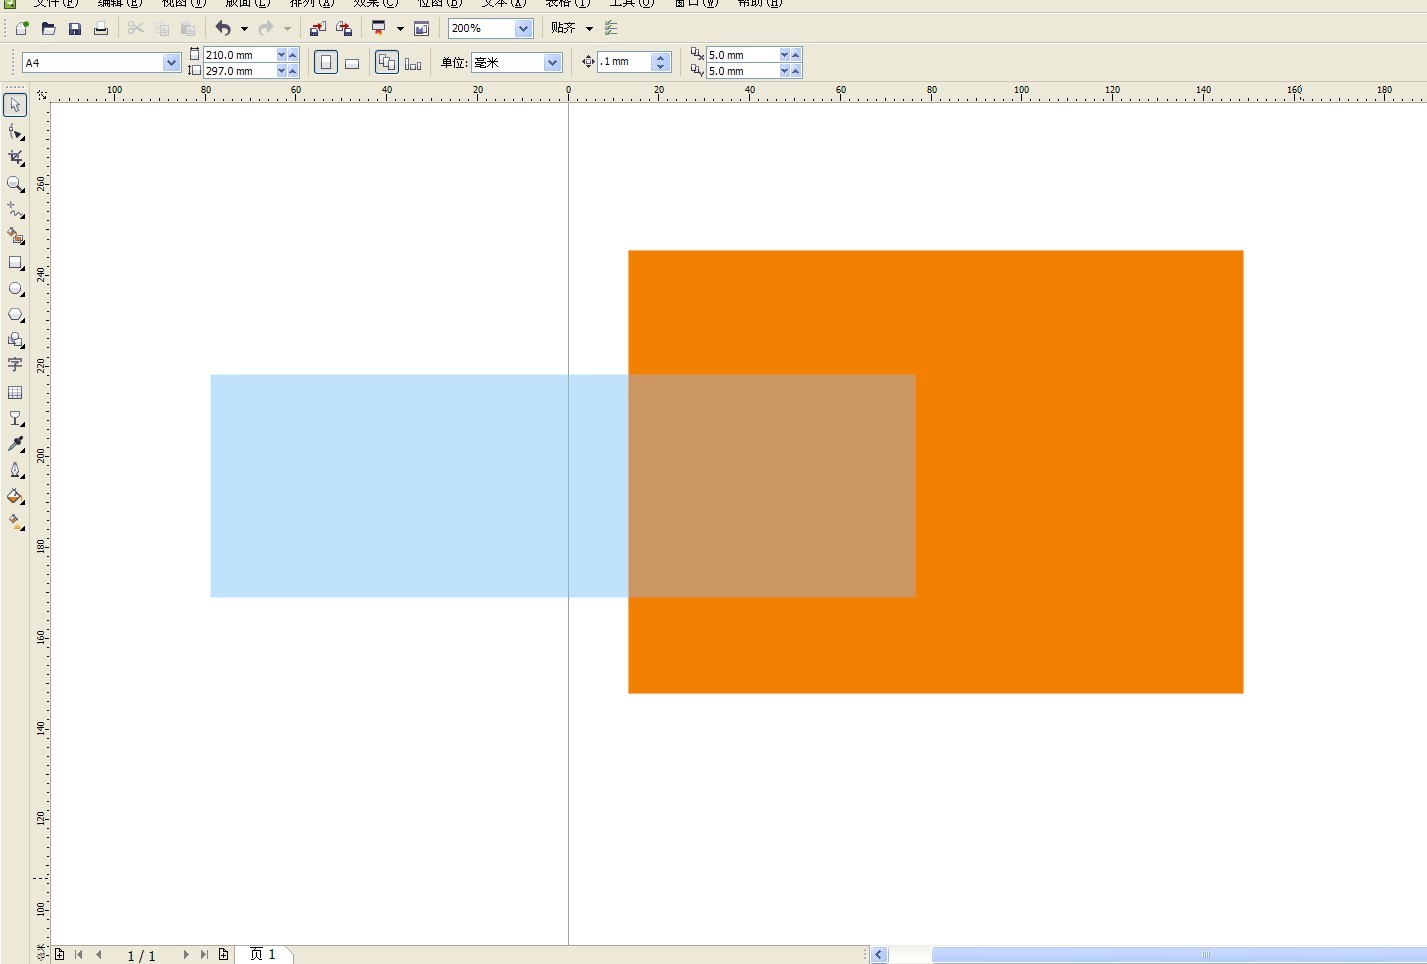Go to the previous page button
The image size is (1427, 964).
point(99,955)
